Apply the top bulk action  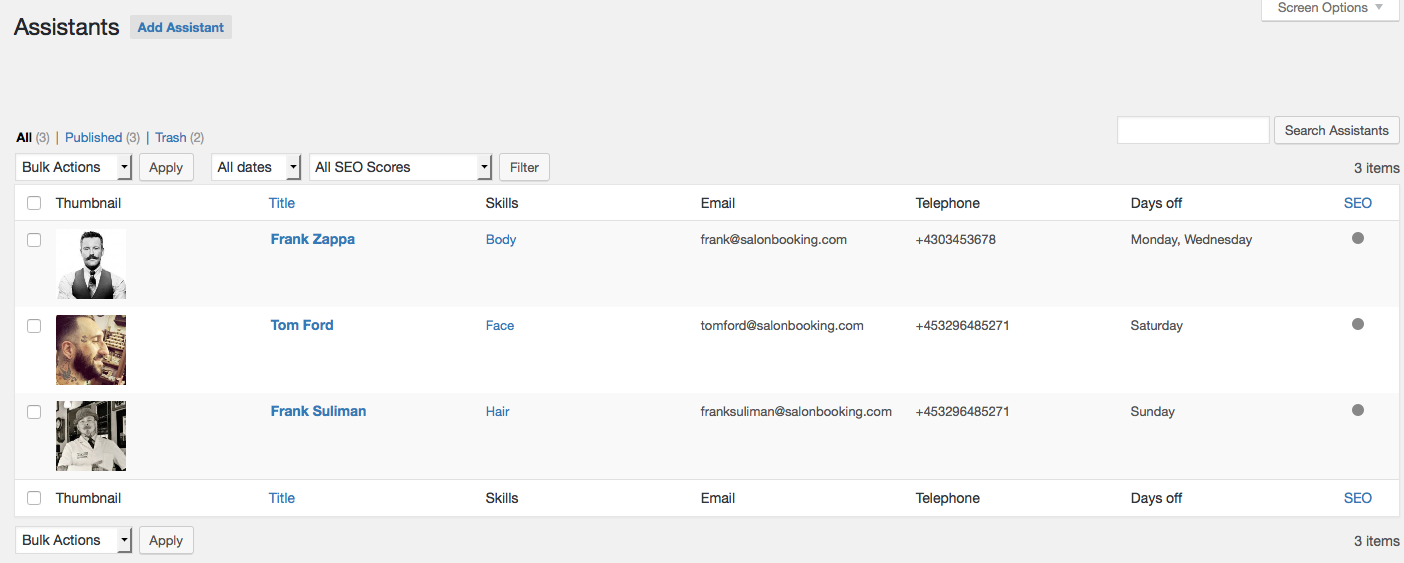(x=166, y=167)
